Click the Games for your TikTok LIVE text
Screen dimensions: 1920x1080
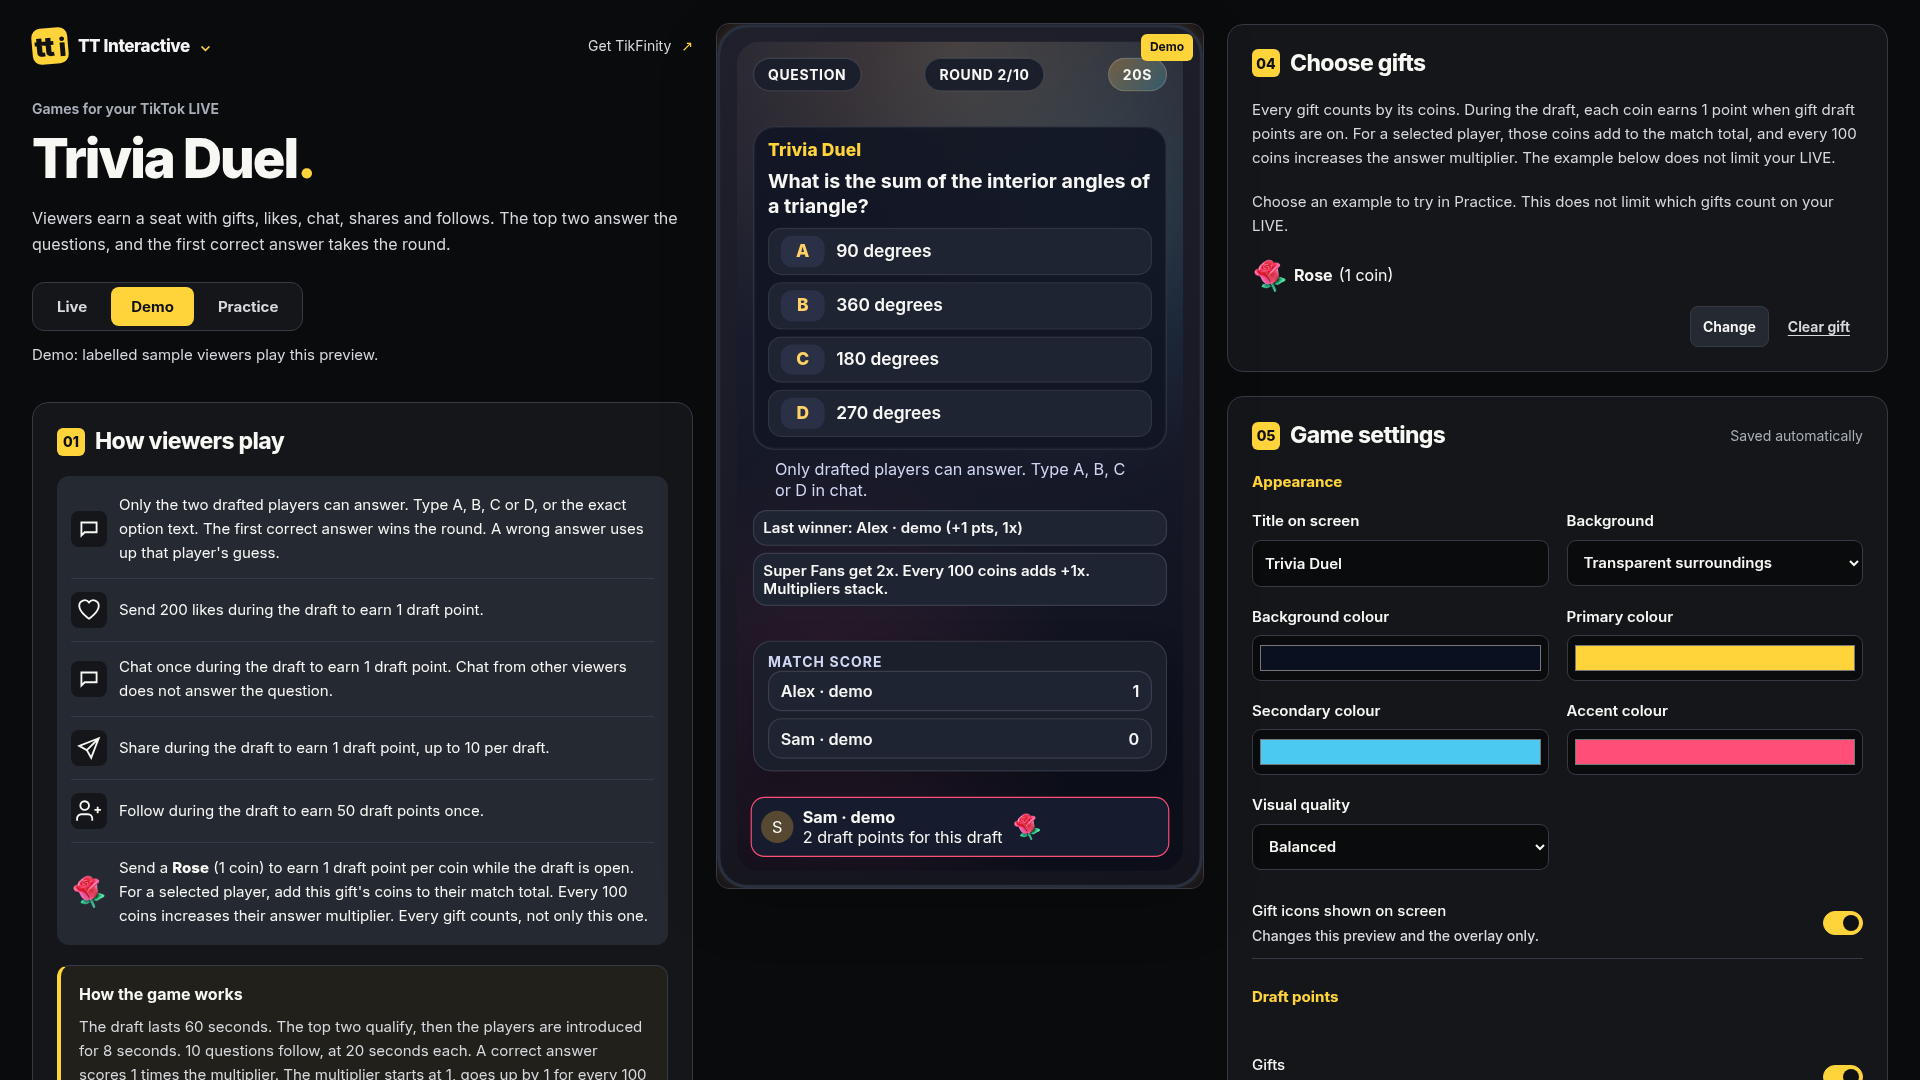[125, 109]
